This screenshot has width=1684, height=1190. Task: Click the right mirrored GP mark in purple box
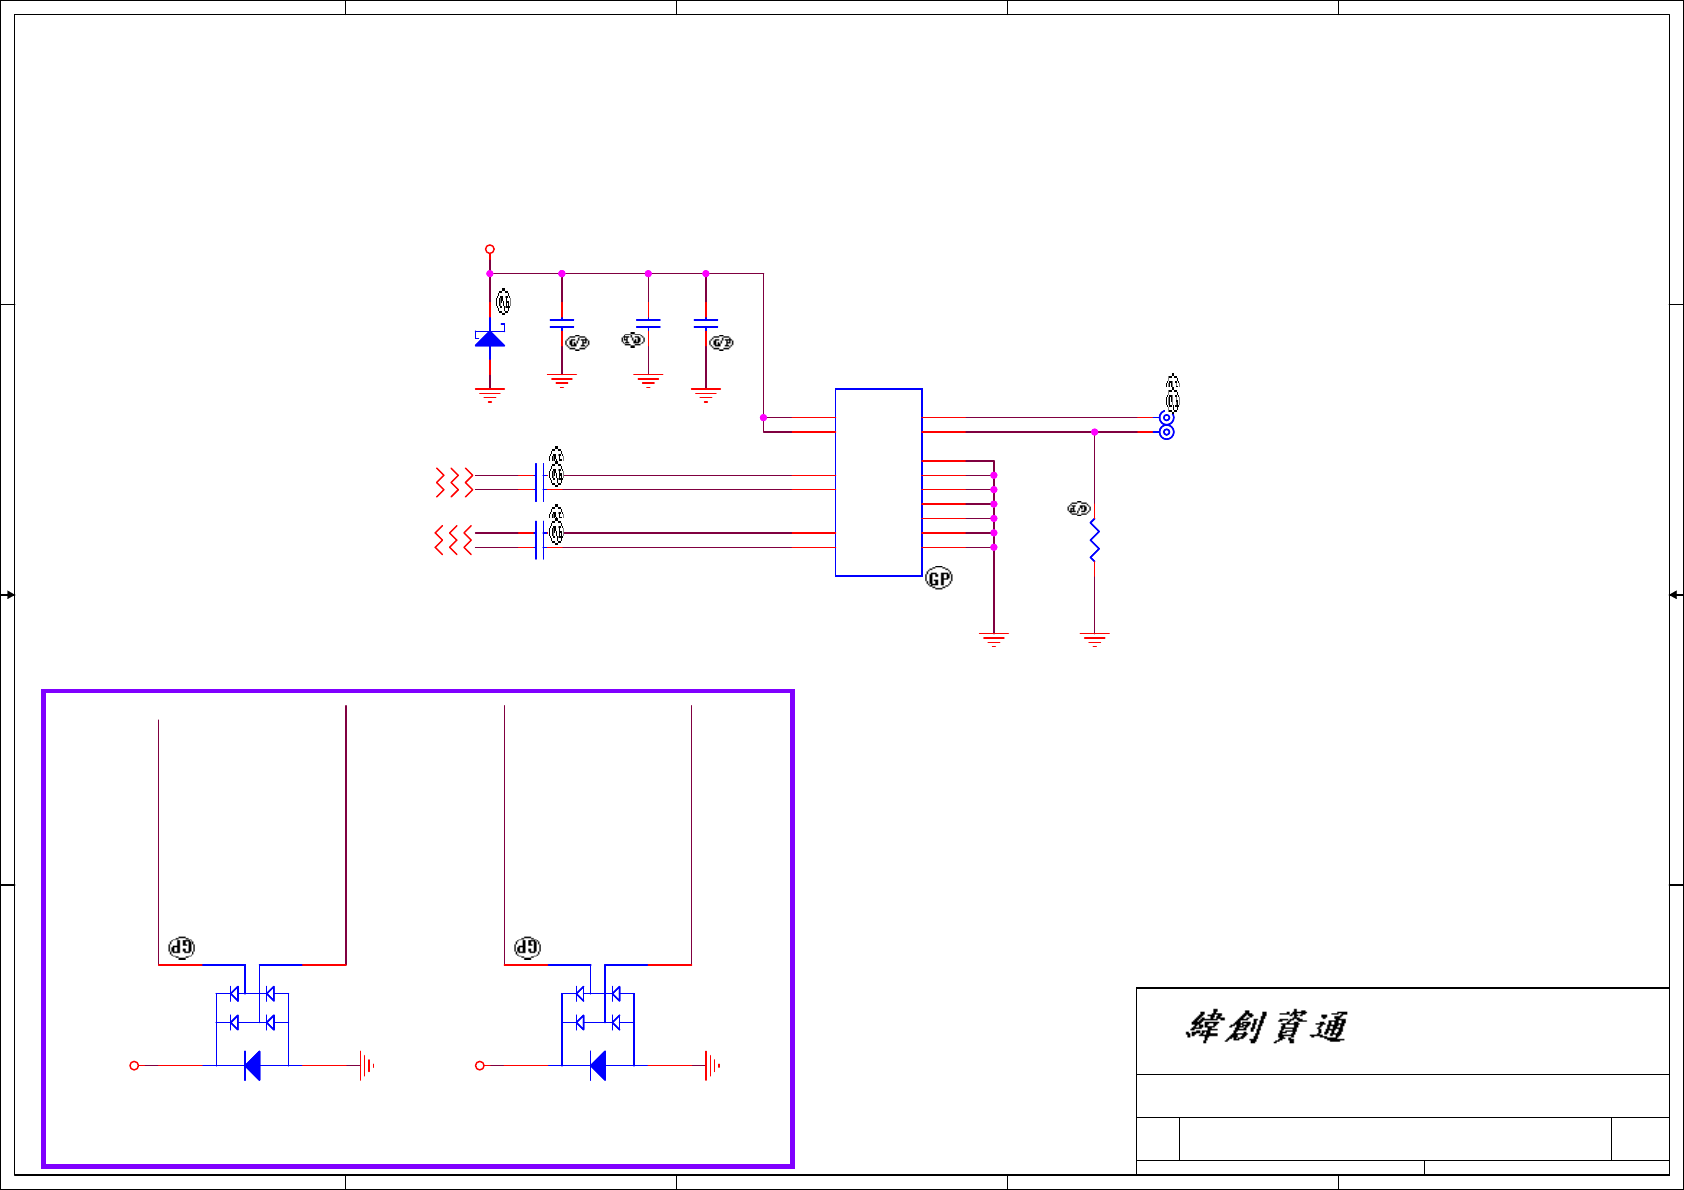coord(527,947)
